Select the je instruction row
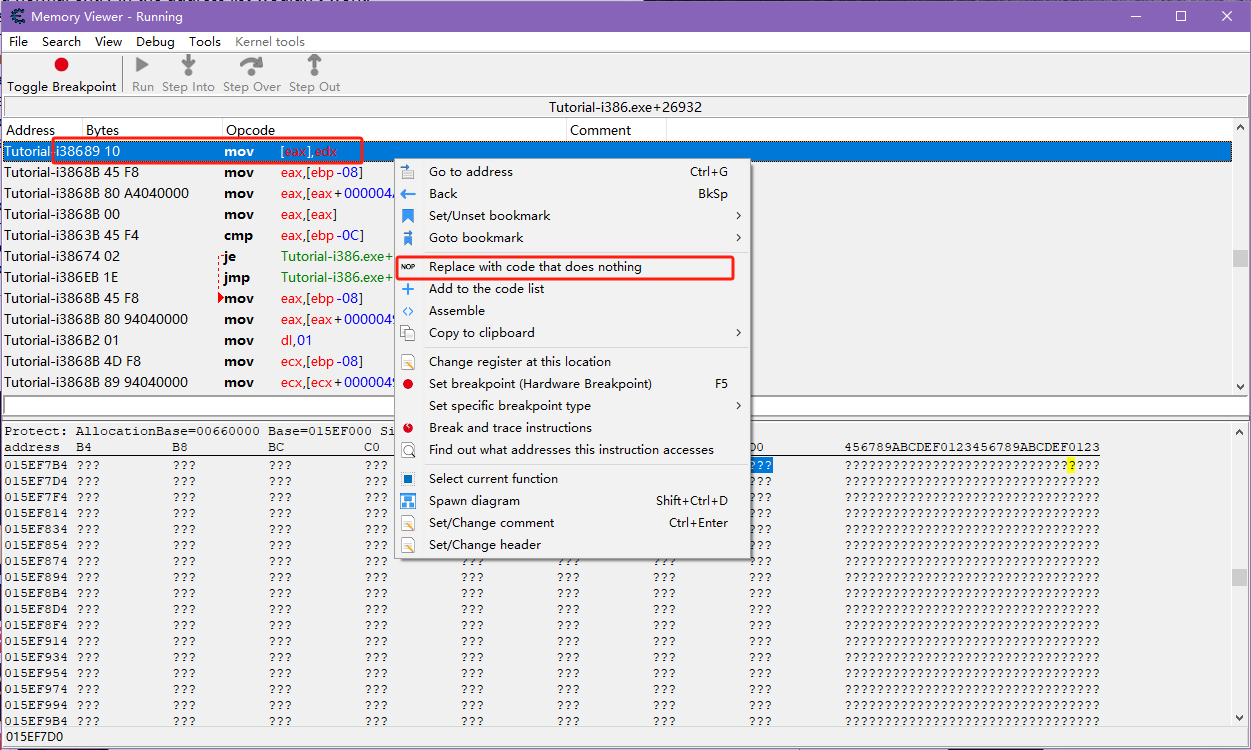Viewport: 1251px width, 750px height. (x=617, y=257)
